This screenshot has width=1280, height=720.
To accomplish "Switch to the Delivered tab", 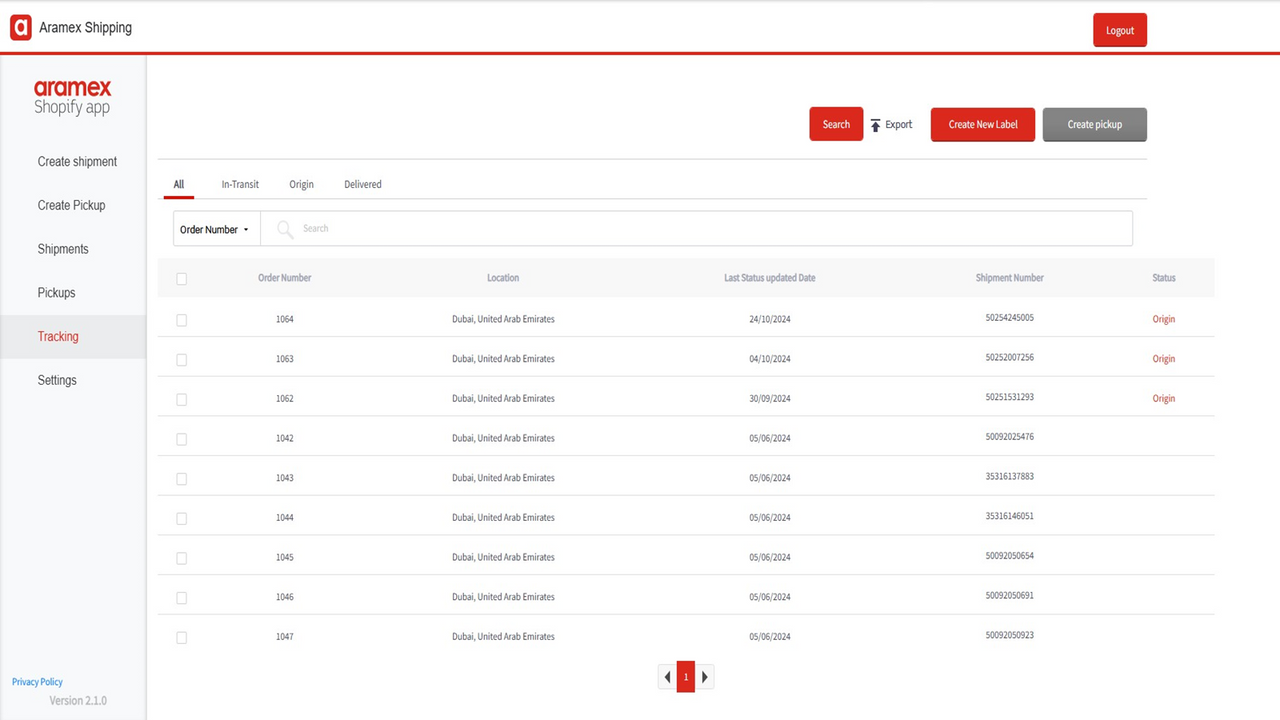I will pyautogui.click(x=363, y=184).
